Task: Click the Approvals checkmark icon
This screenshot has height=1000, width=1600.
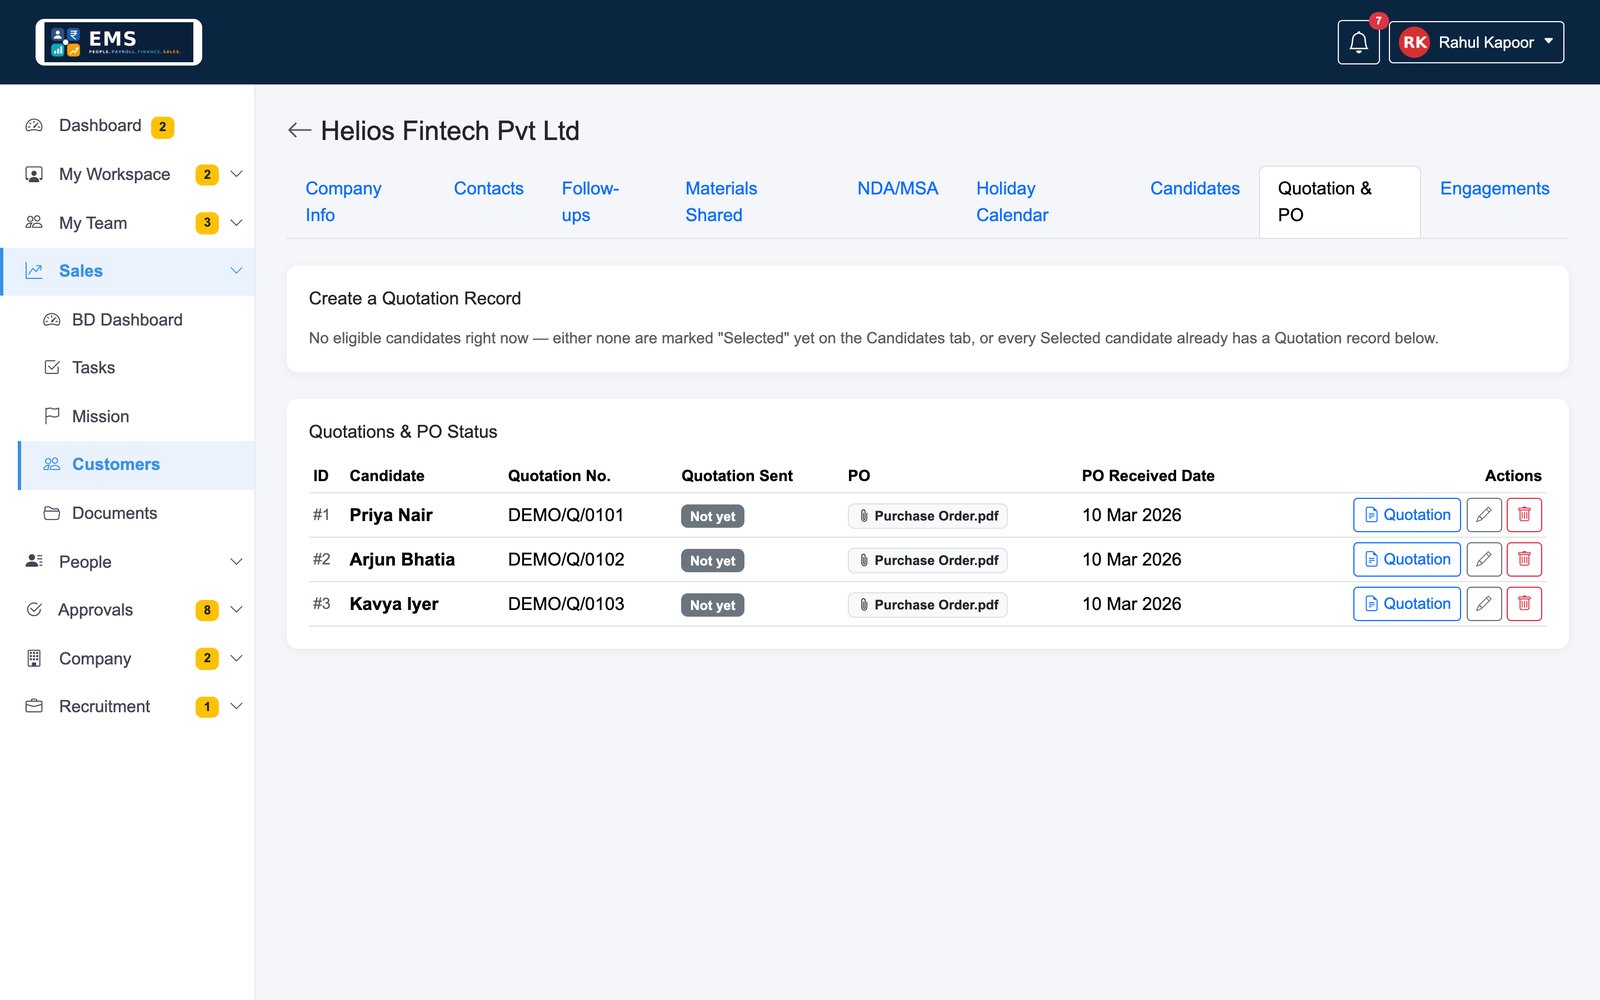Action: pyautogui.click(x=34, y=610)
